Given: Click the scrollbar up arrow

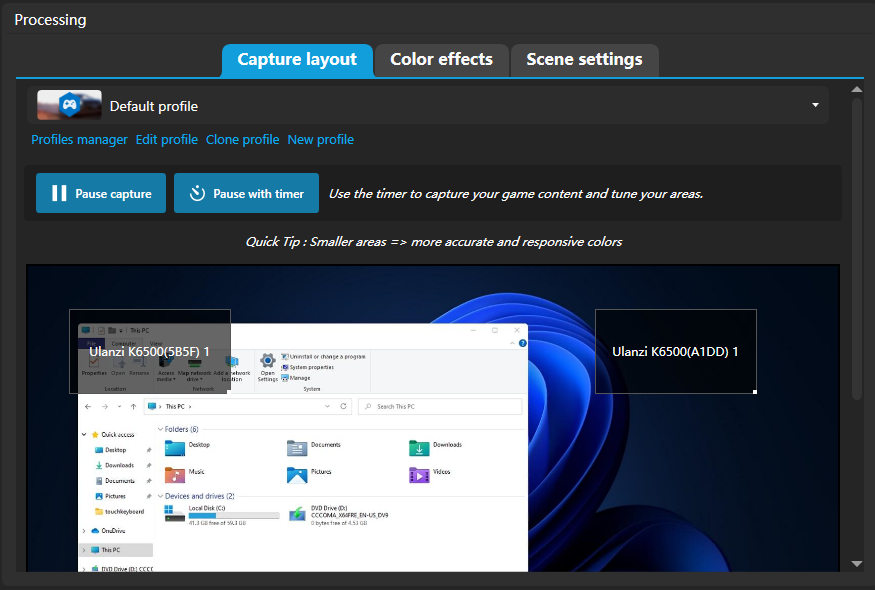Looking at the screenshot, I should 857,89.
